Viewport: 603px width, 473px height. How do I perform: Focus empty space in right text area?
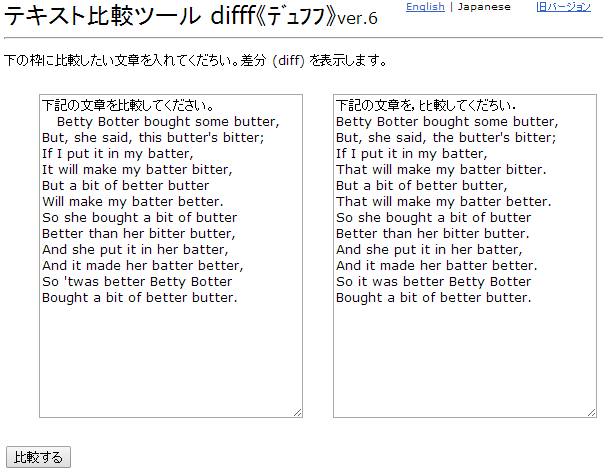coord(464,360)
